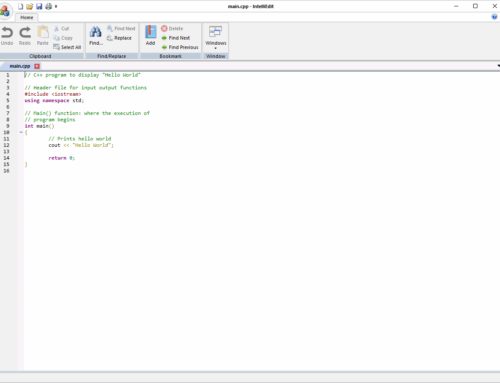Open help with the blue question icon
The width and height of the screenshot is (500, 383).
click(x=494, y=17)
